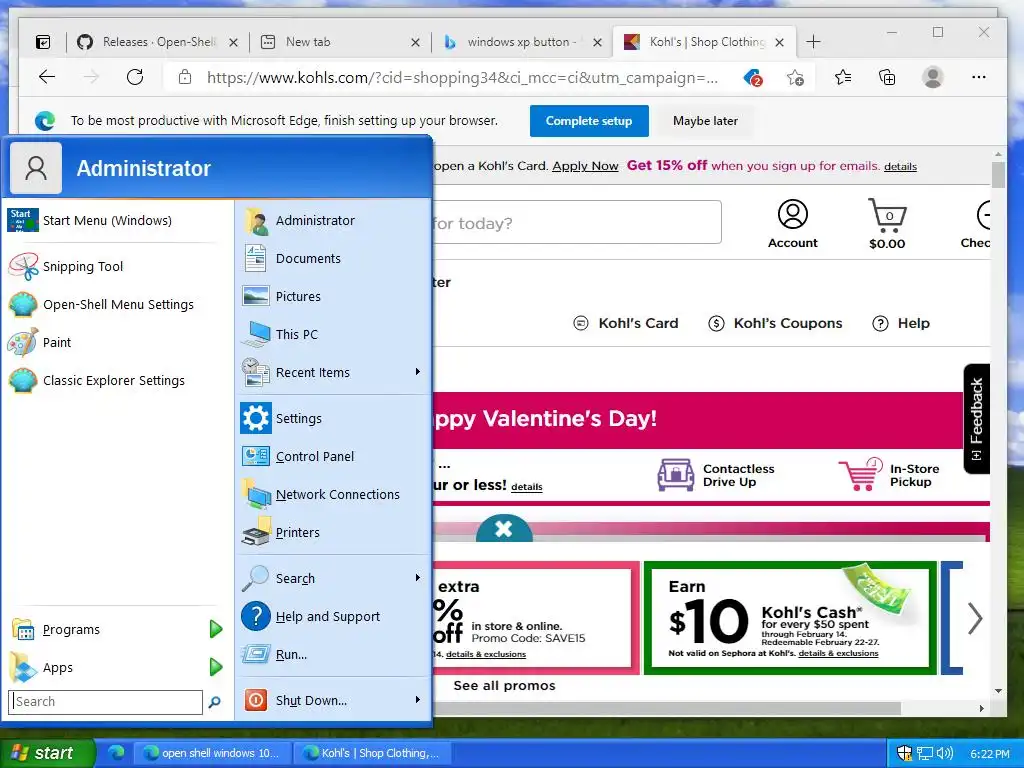This screenshot has height=768, width=1024.
Task: Open Edge Favorites list
Action: pyautogui.click(x=842, y=78)
